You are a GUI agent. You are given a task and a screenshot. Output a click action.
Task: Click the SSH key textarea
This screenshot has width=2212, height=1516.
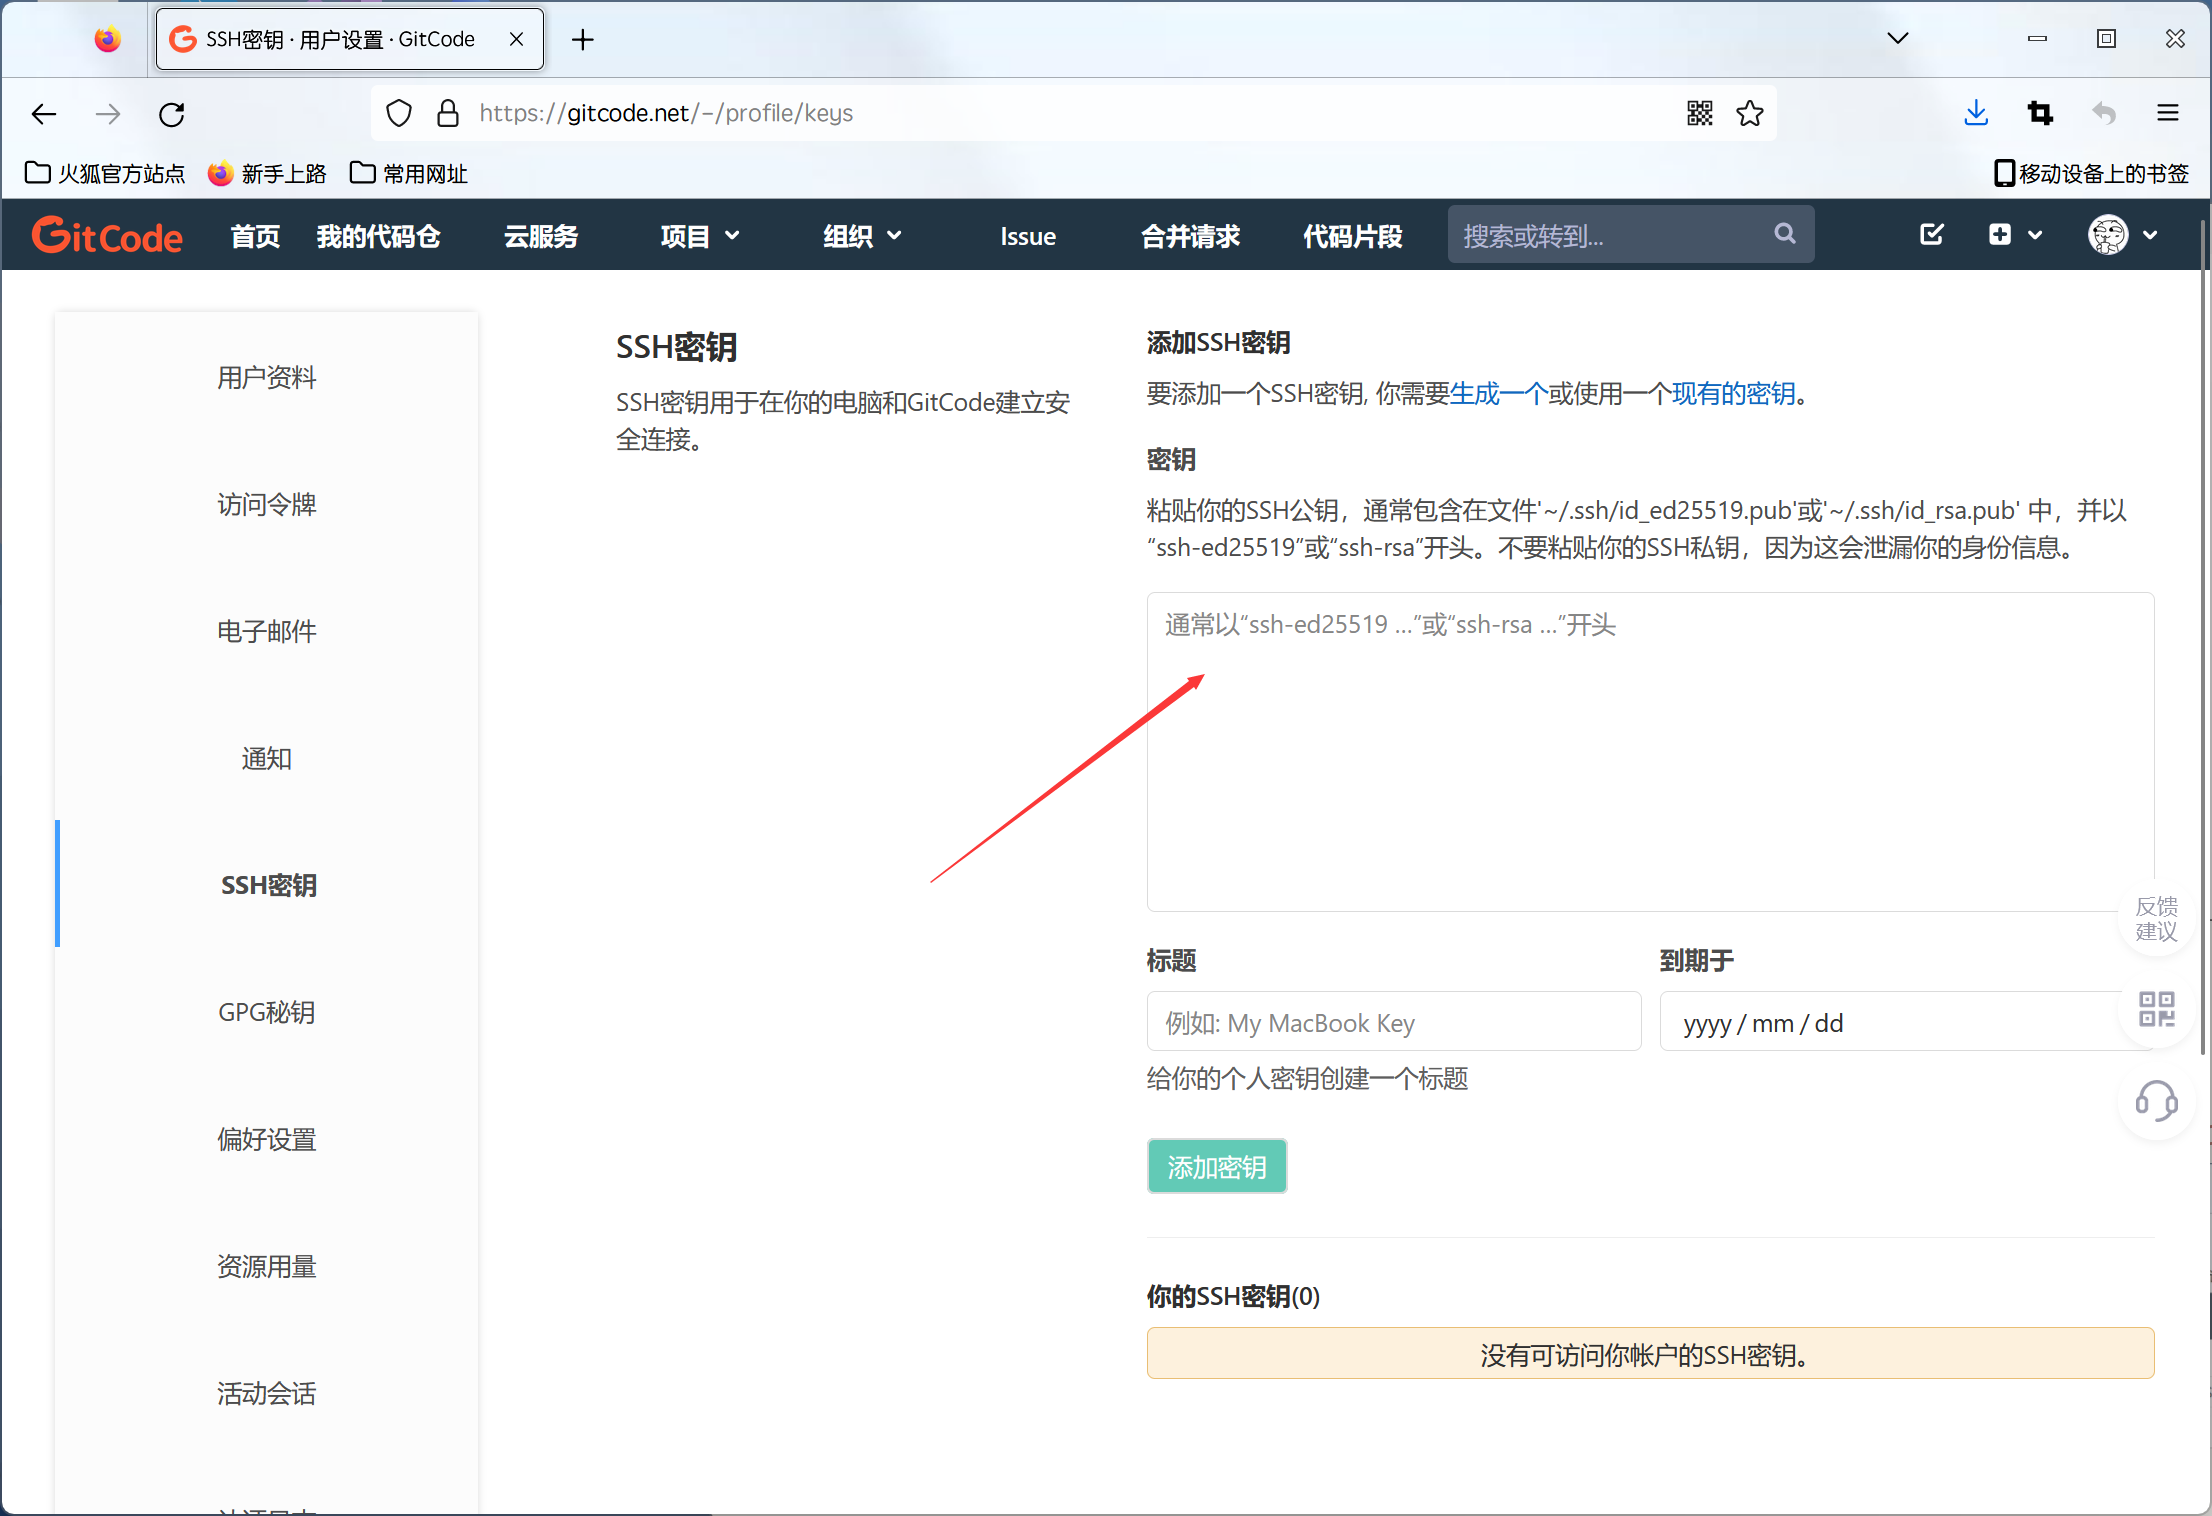point(1649,752)
